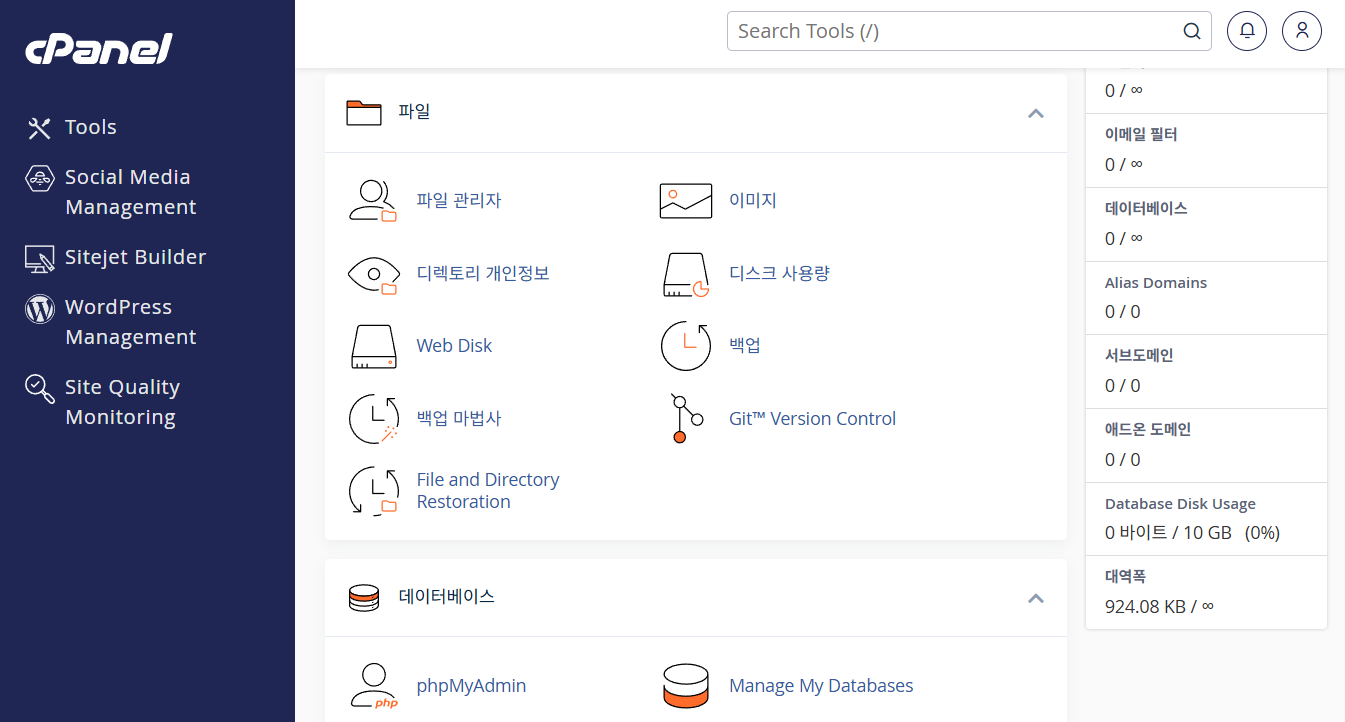This screenshot has width=1345, height=722.
Task: Open WordPress Management in the sidebar
Action: [x=130, y=322]
